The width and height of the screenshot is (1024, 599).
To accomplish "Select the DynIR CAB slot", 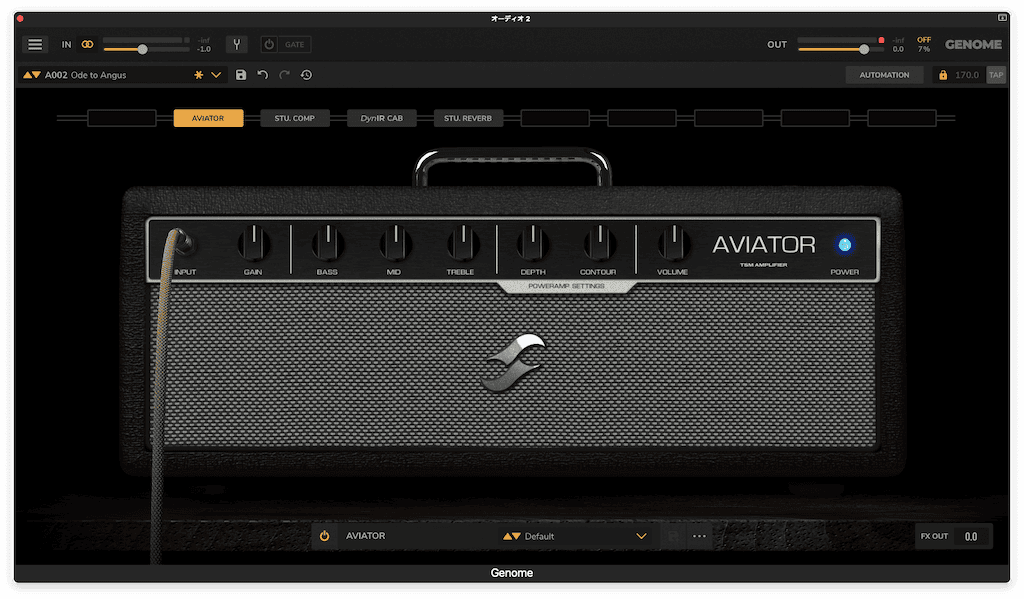I will (x=382, y=118).
